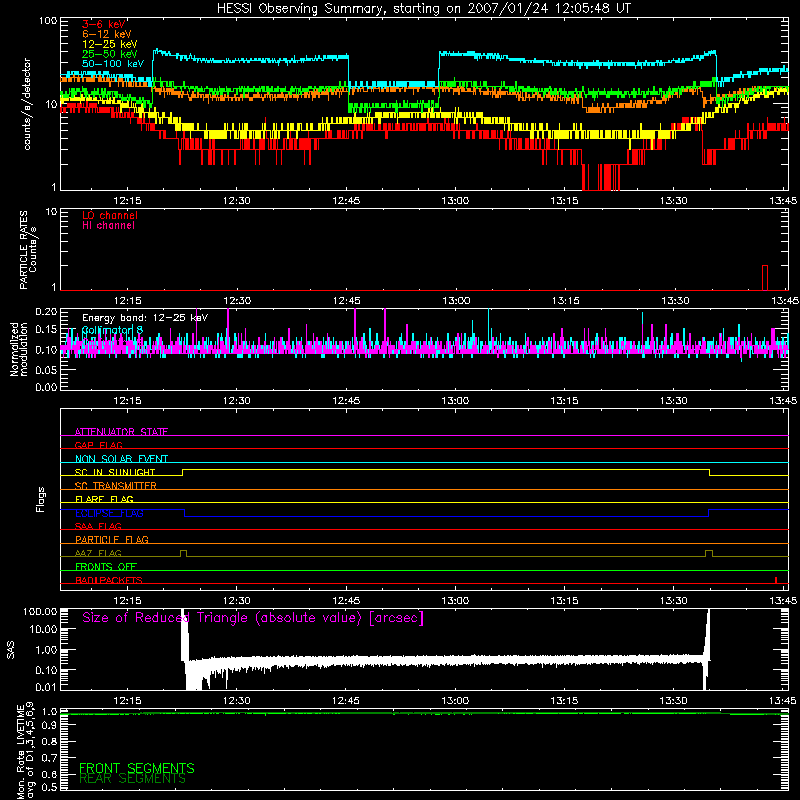The image size is (800, 800).
Task: Click the SAA FLAG label
Action: [x=98, y=526]
